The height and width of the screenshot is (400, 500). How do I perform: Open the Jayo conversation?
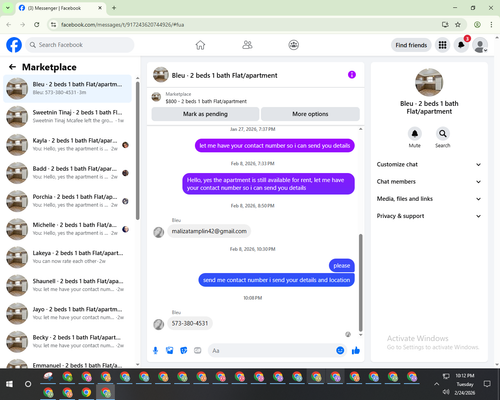(67, 314)
